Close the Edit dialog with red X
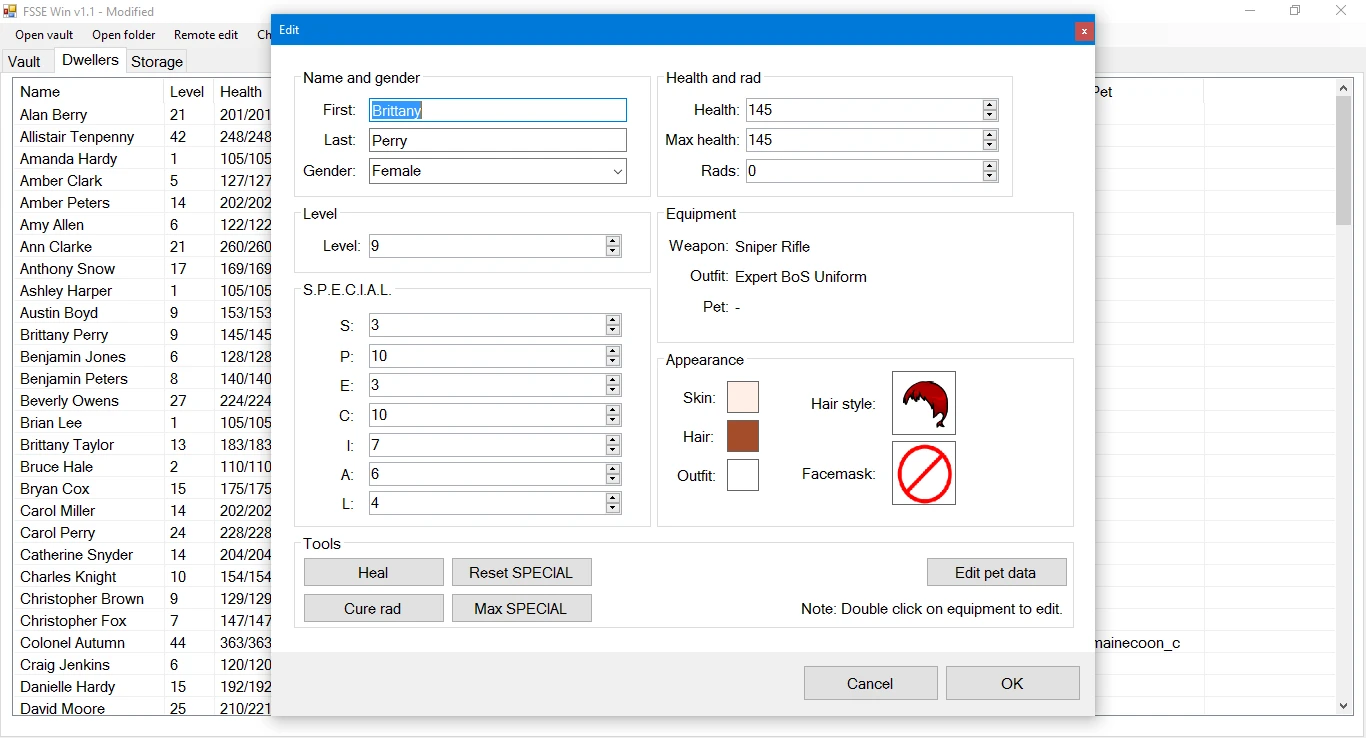Screen dimensions: 1366x738 (x=1083, y=31)
